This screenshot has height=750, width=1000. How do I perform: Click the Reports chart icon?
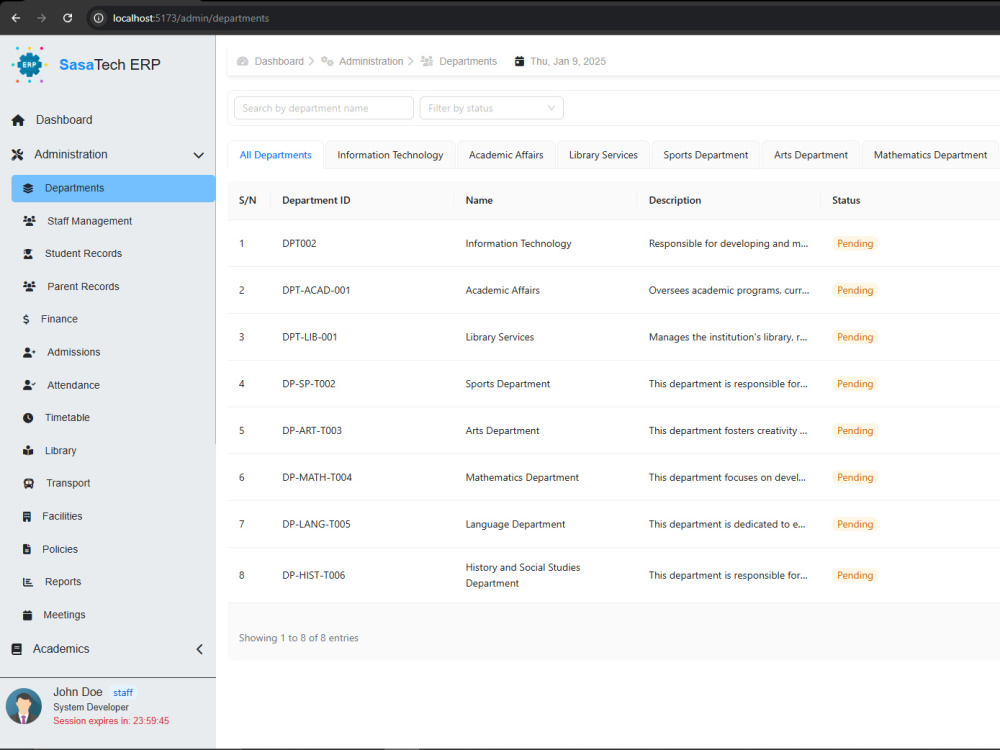[28, 582]
